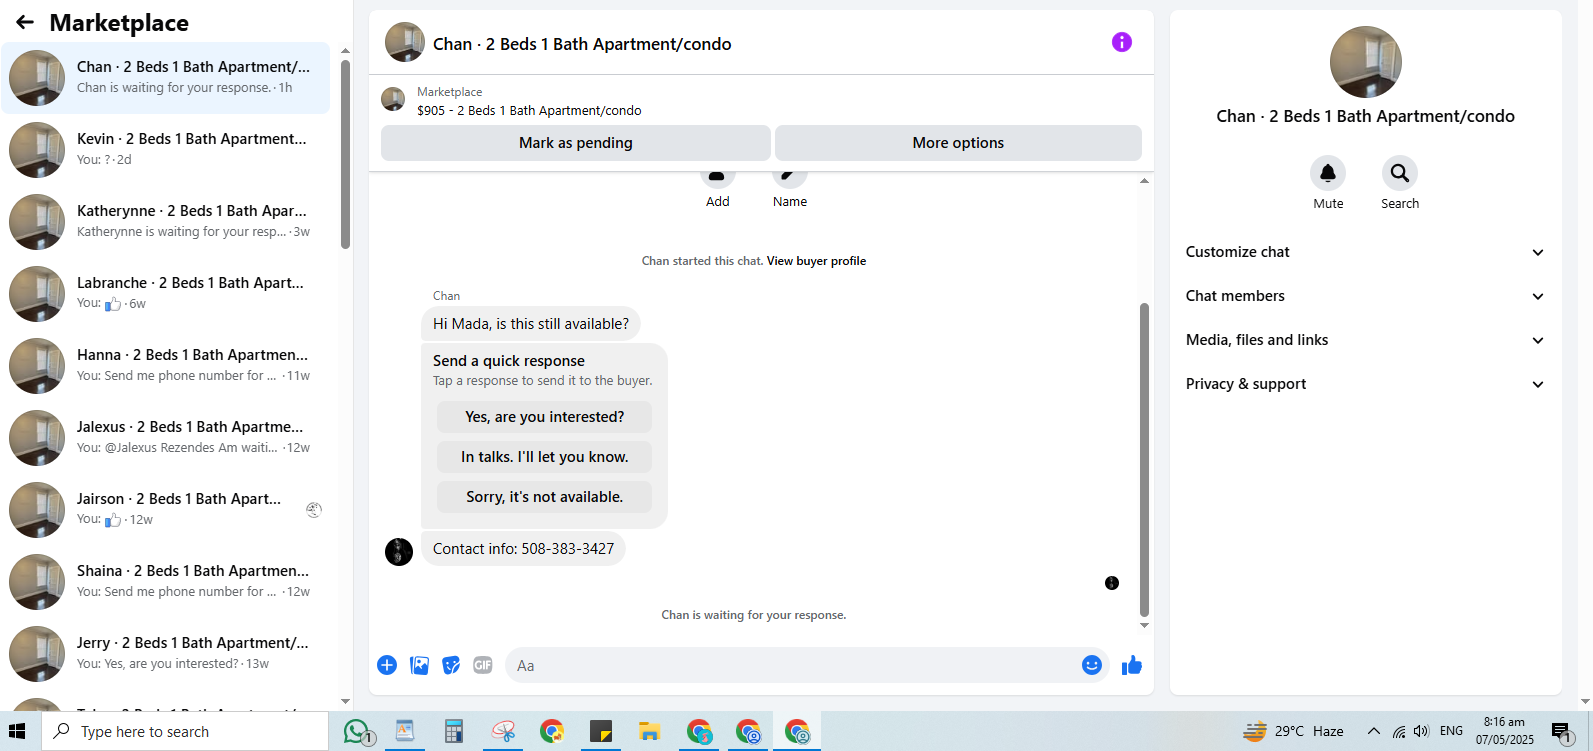Open the emoji picker in message box
The height and width of the screenshot is (751, 1593).
click(1092, 665)
